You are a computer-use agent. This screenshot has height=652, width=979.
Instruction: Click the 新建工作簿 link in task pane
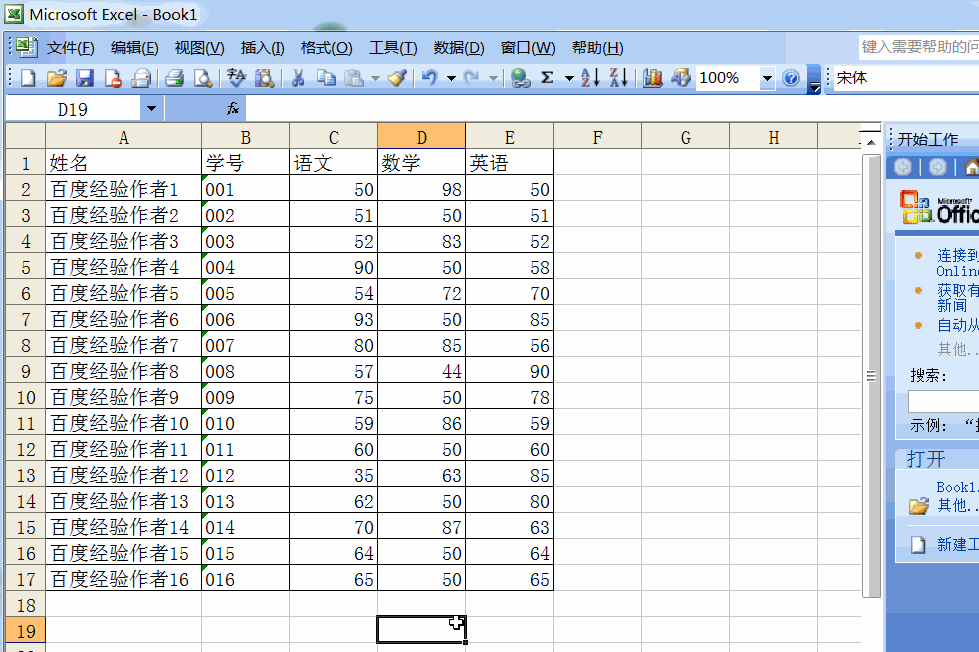[957, 544]
